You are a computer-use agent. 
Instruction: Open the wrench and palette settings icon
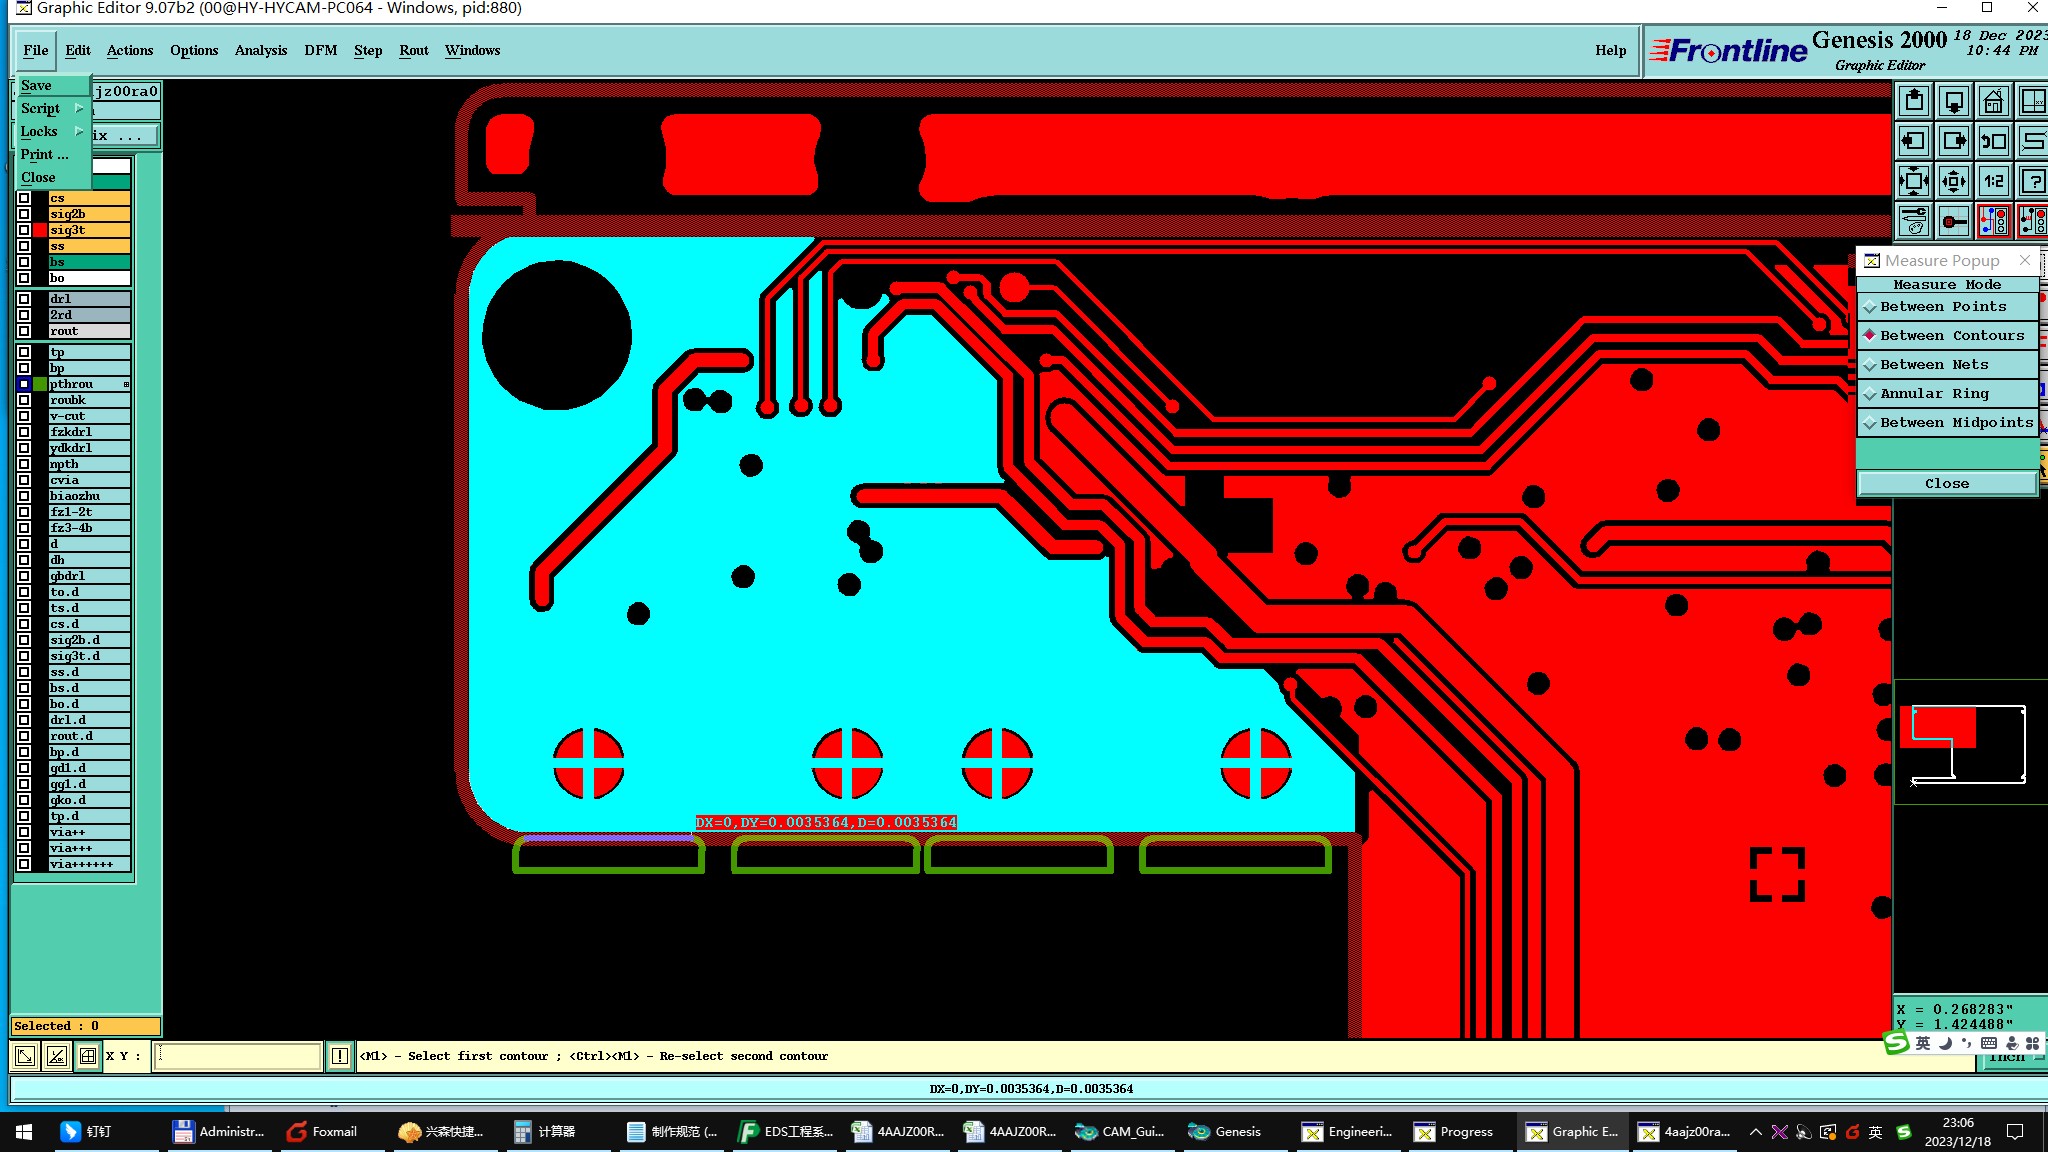1914,221
